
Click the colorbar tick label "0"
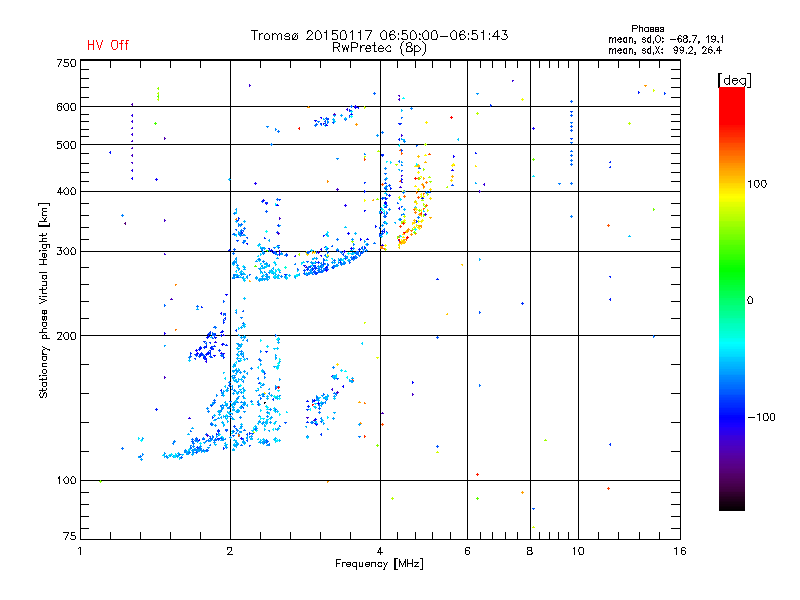(750, 301)
